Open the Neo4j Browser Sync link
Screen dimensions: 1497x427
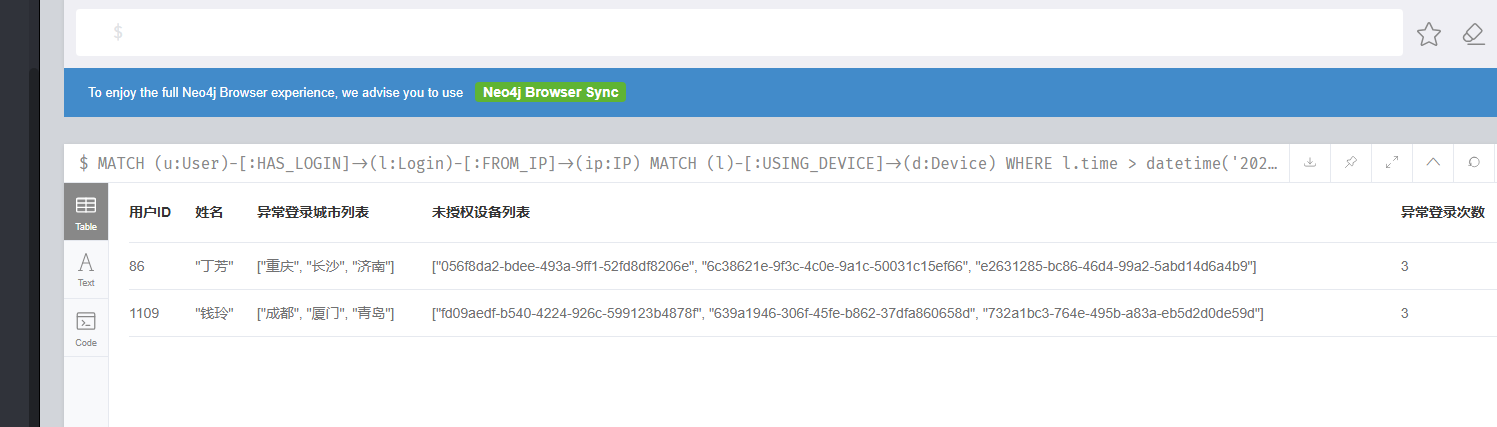pyautogui.click(x=550, y=92)
